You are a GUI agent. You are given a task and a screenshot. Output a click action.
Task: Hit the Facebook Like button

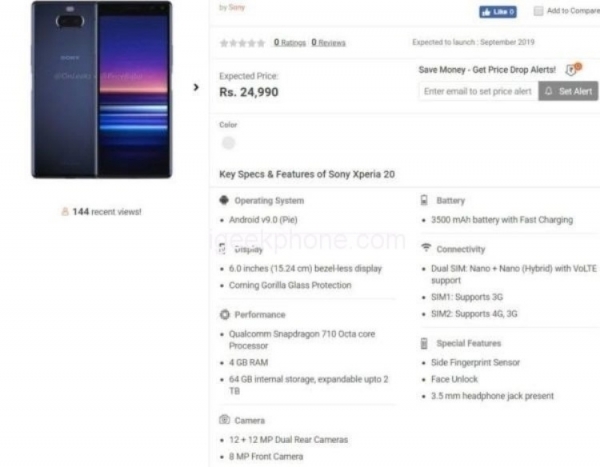(x=498, y=12)
